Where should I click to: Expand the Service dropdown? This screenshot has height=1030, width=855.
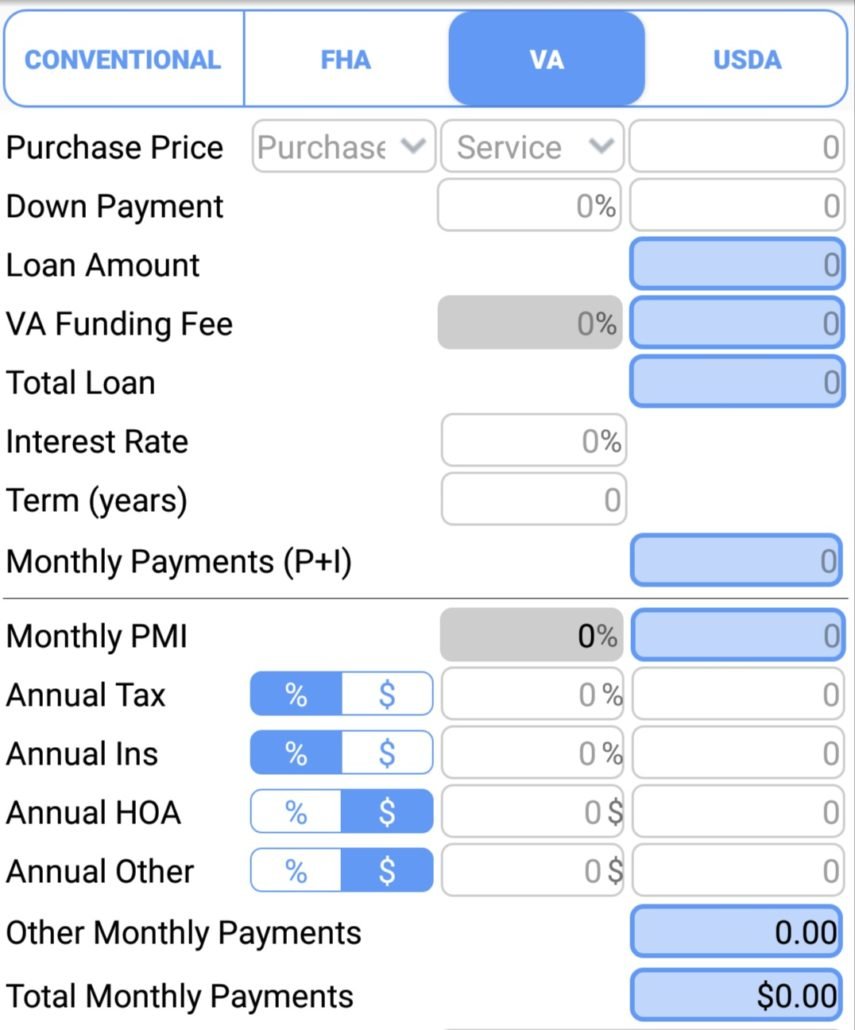coord(532,146)
